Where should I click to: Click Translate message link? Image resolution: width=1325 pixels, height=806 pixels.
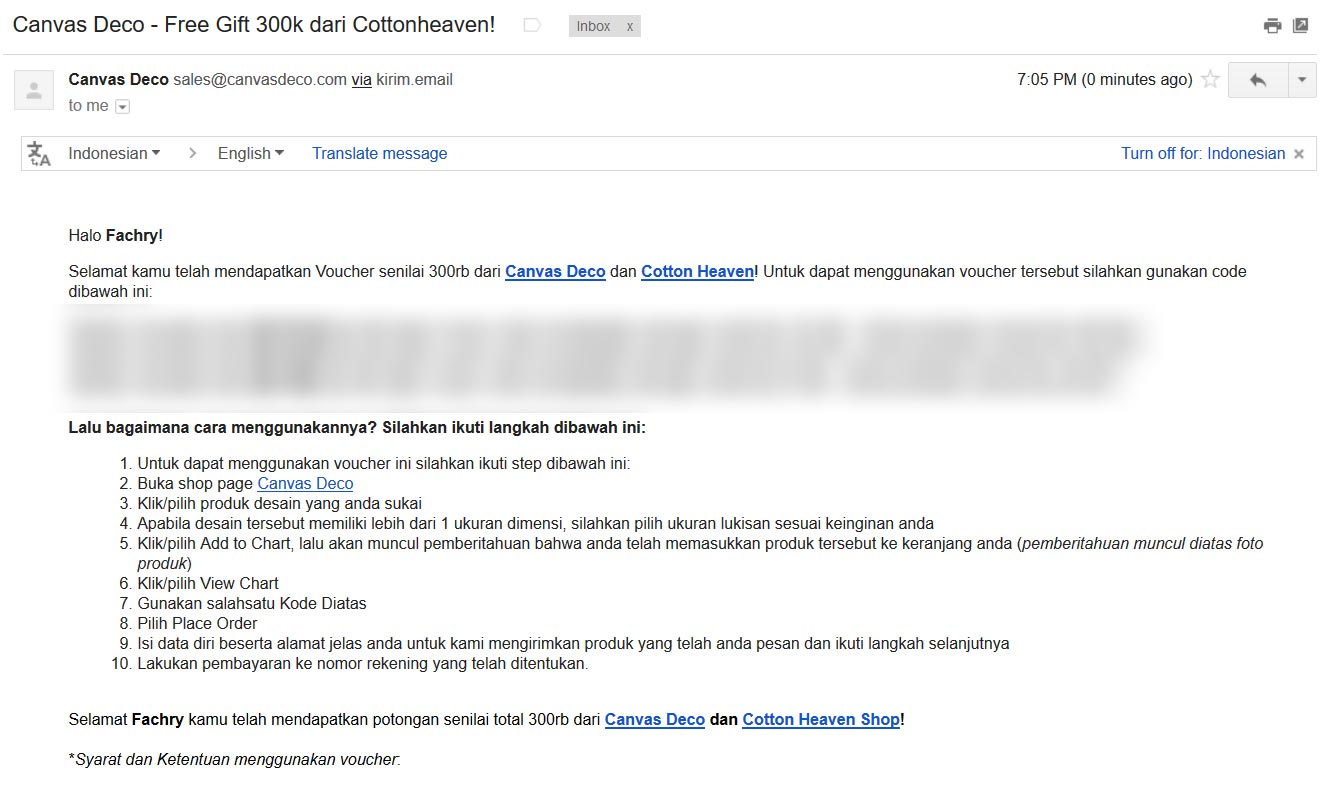379,153
